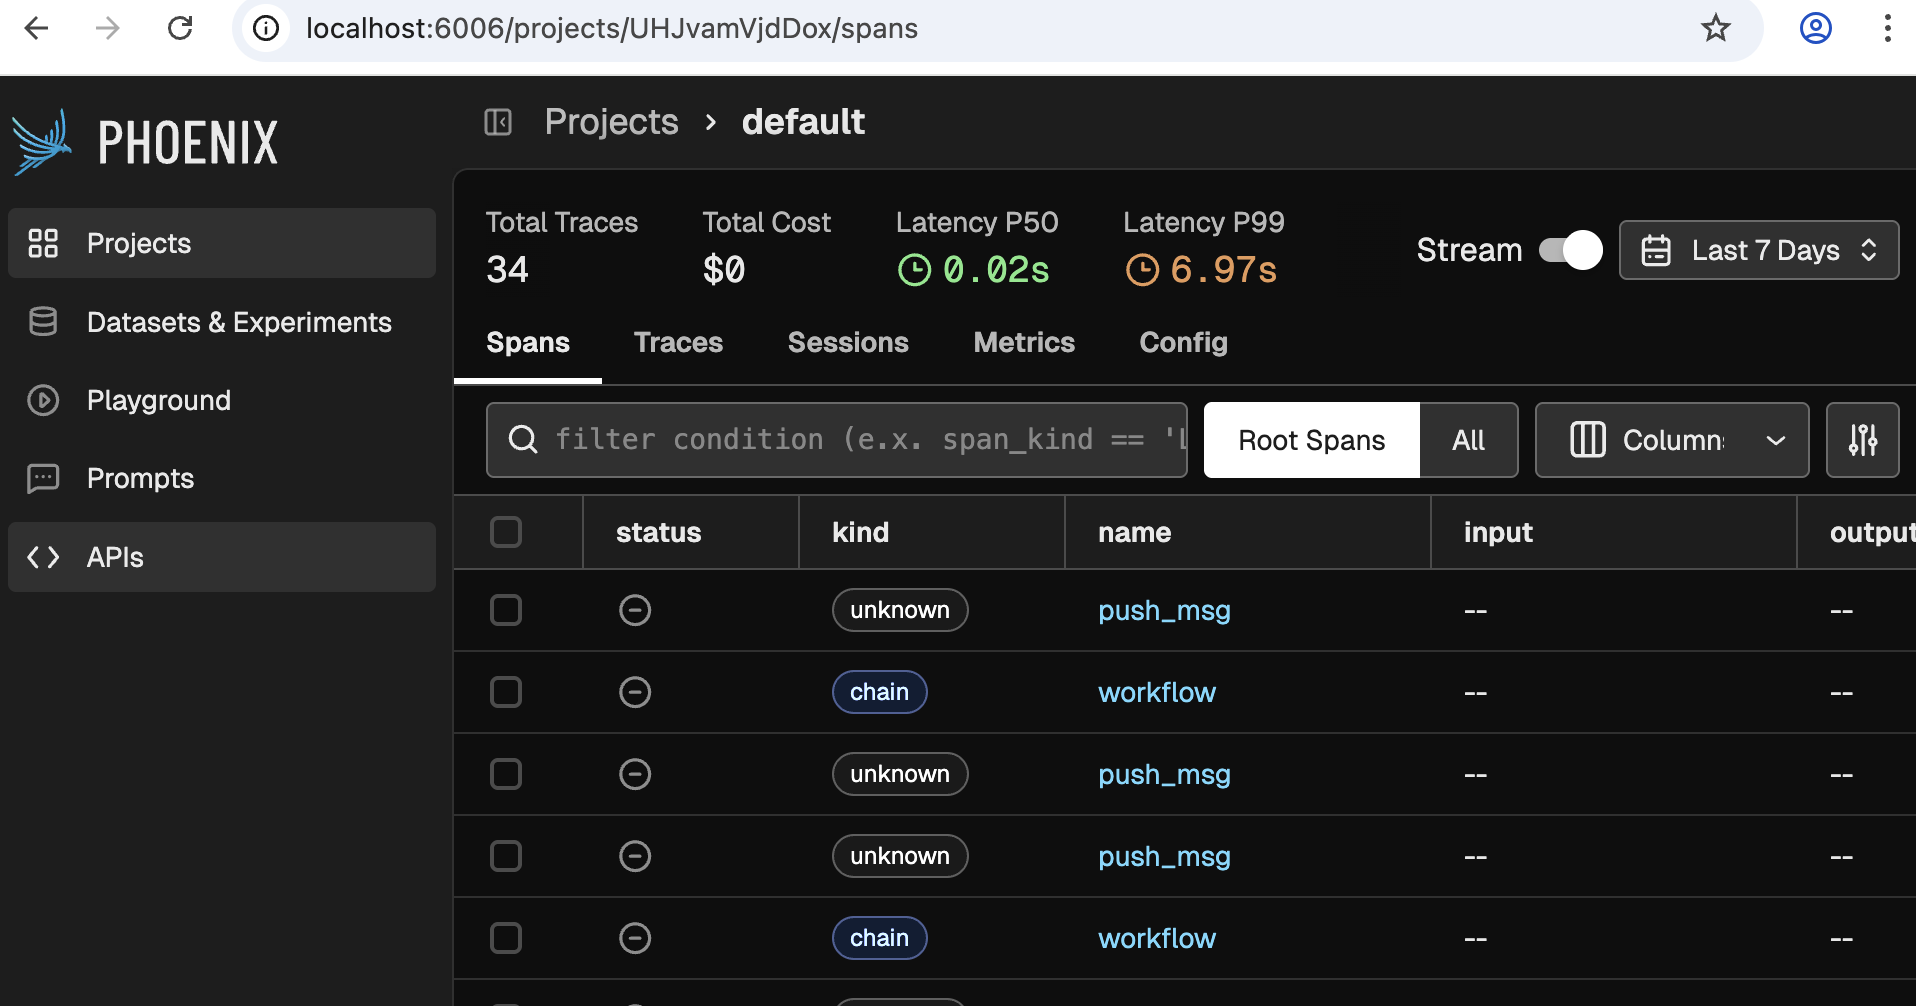Select the first push_msg row checkbox

(x=506, y=610)
